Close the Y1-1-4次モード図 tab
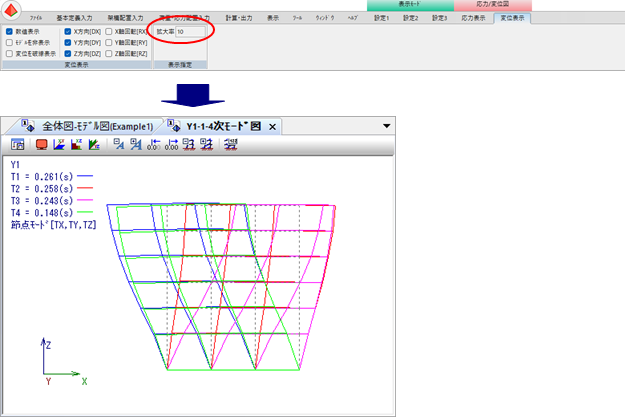Viewport: 625px width, 417px height. click(272, 127)
